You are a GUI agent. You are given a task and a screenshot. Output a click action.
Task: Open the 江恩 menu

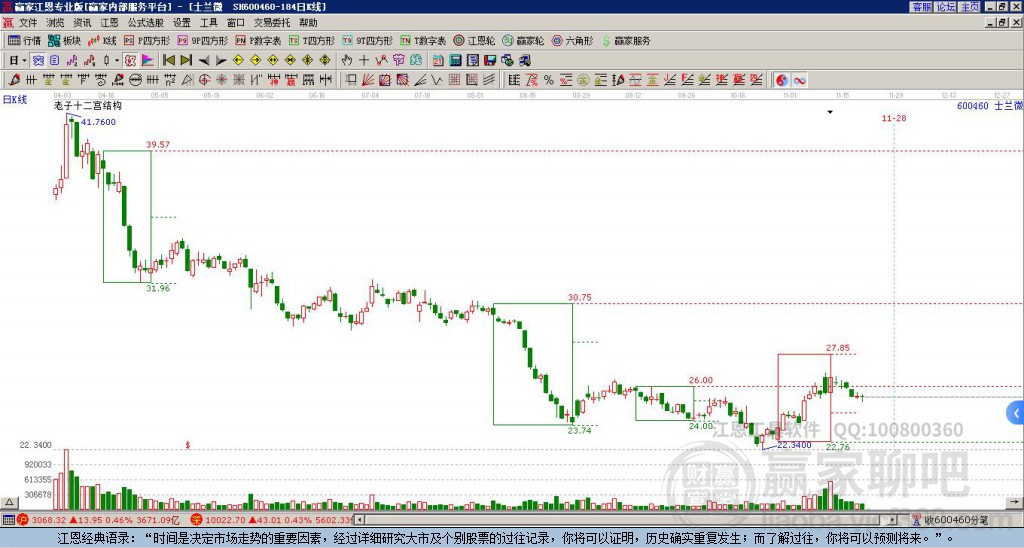tap(109, 23)
